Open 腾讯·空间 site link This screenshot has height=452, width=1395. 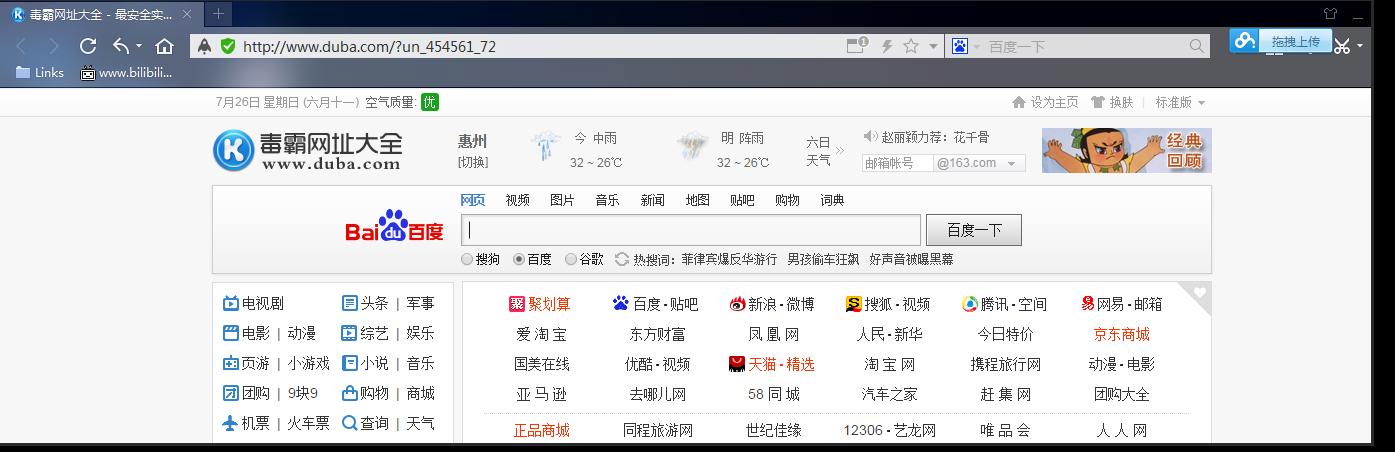1004,304
